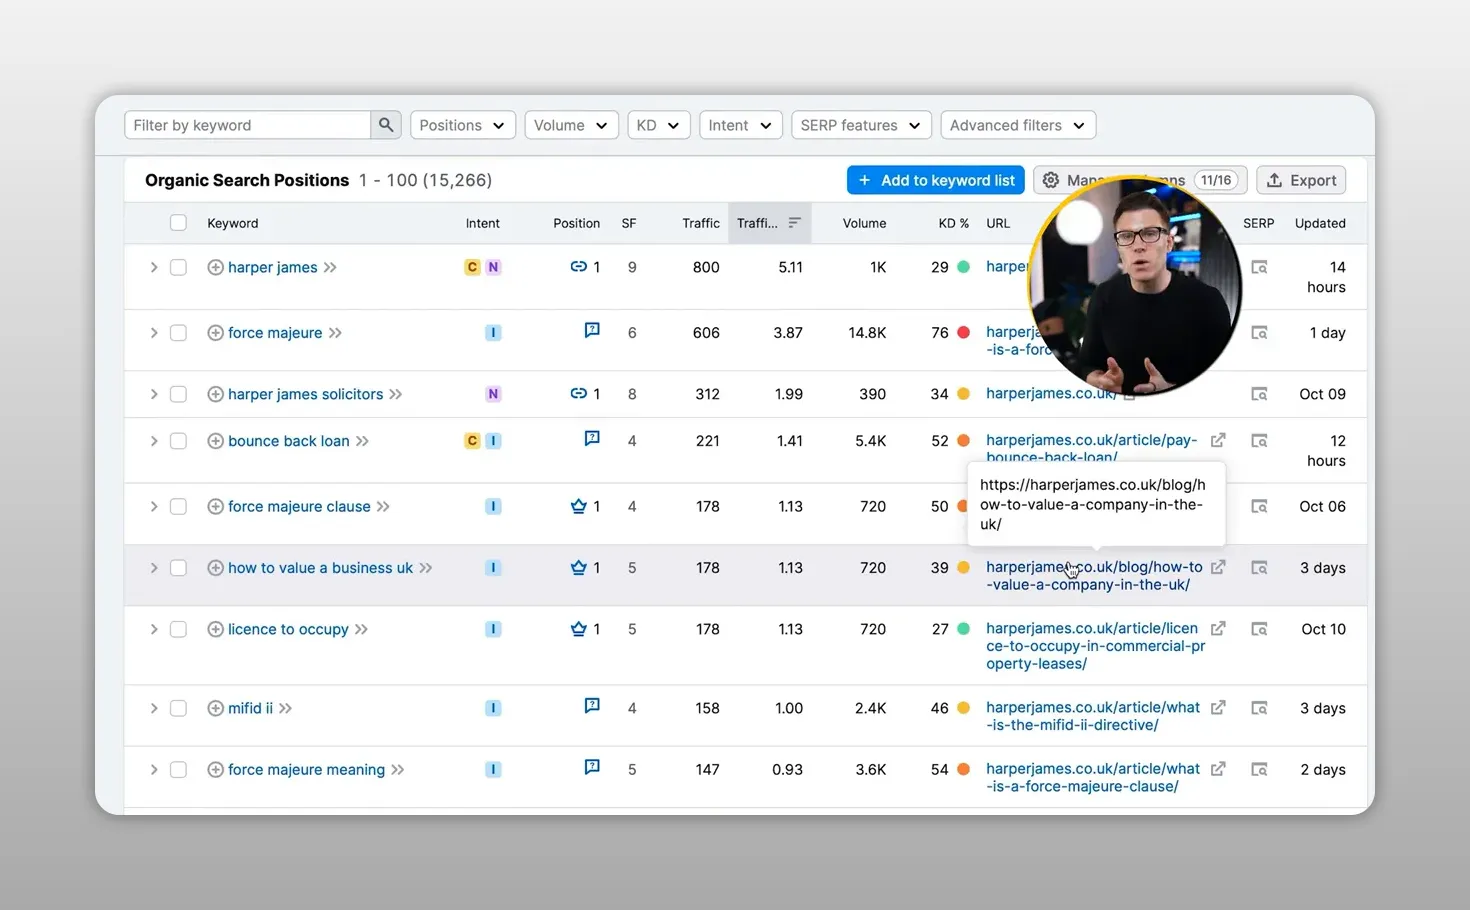
Task: Sort by Keyword column header
Action: pyautogui.click(x=233, y=223)
